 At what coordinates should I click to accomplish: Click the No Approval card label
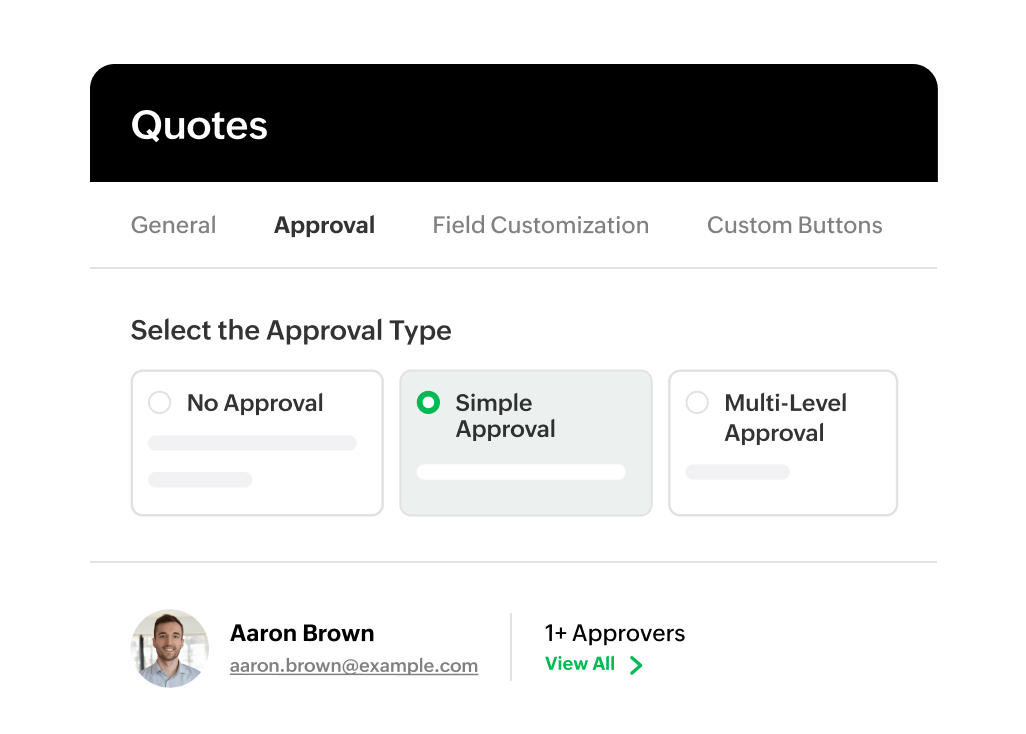[255, 403]
